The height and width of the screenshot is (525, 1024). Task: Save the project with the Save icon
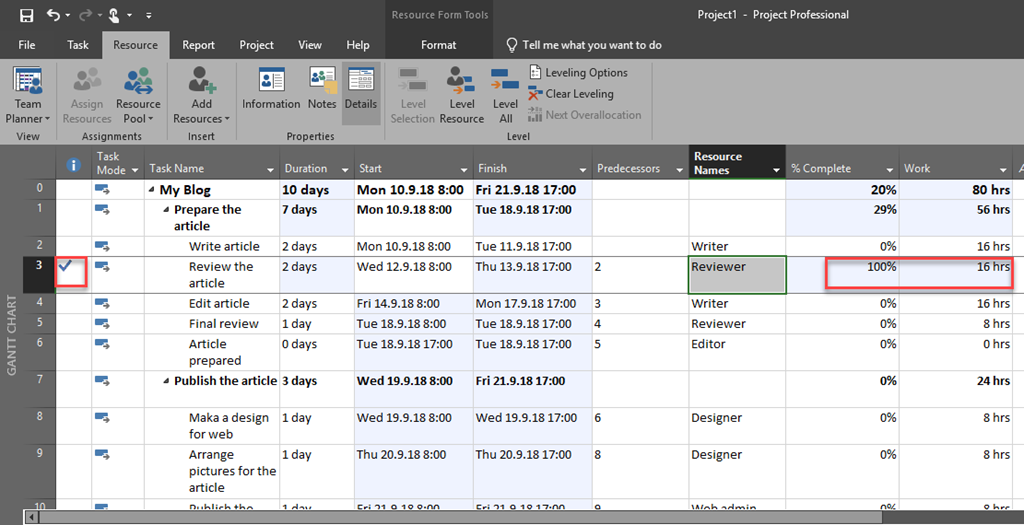26,15
